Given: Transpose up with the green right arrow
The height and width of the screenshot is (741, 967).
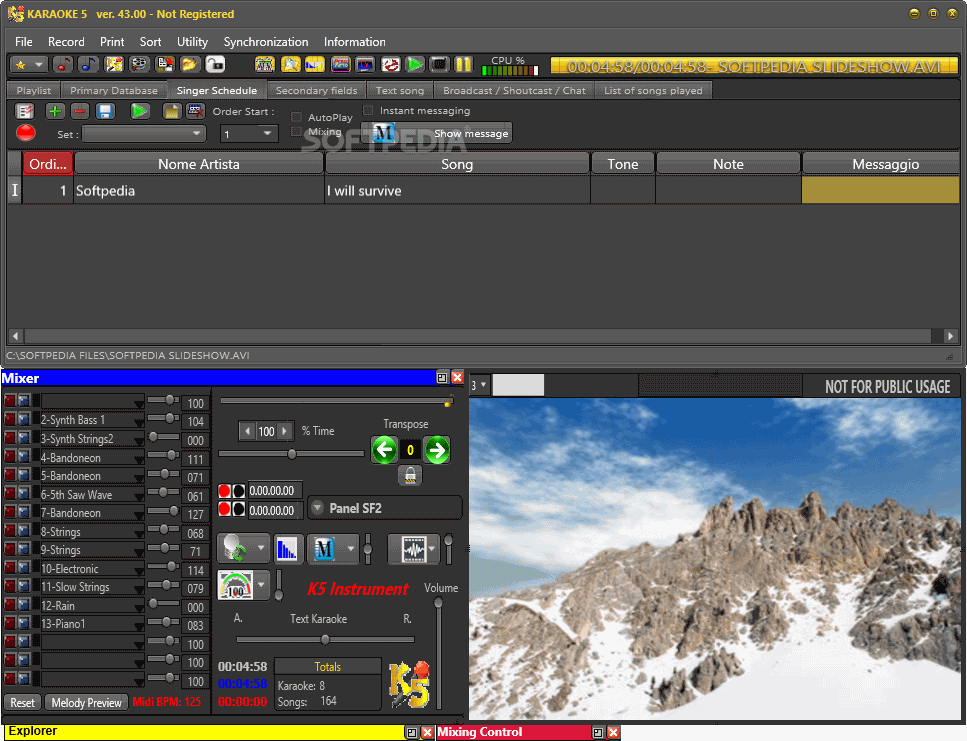Looking at the screenshot, I should pyautogui.click(x=437, y=450).
